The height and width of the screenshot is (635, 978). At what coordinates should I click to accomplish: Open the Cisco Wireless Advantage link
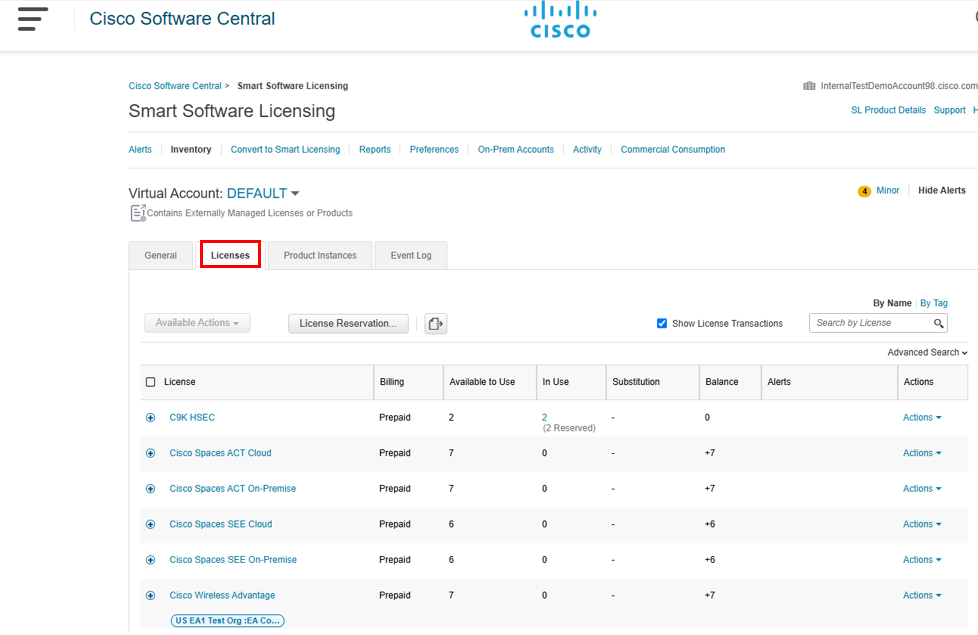(222, 595)
